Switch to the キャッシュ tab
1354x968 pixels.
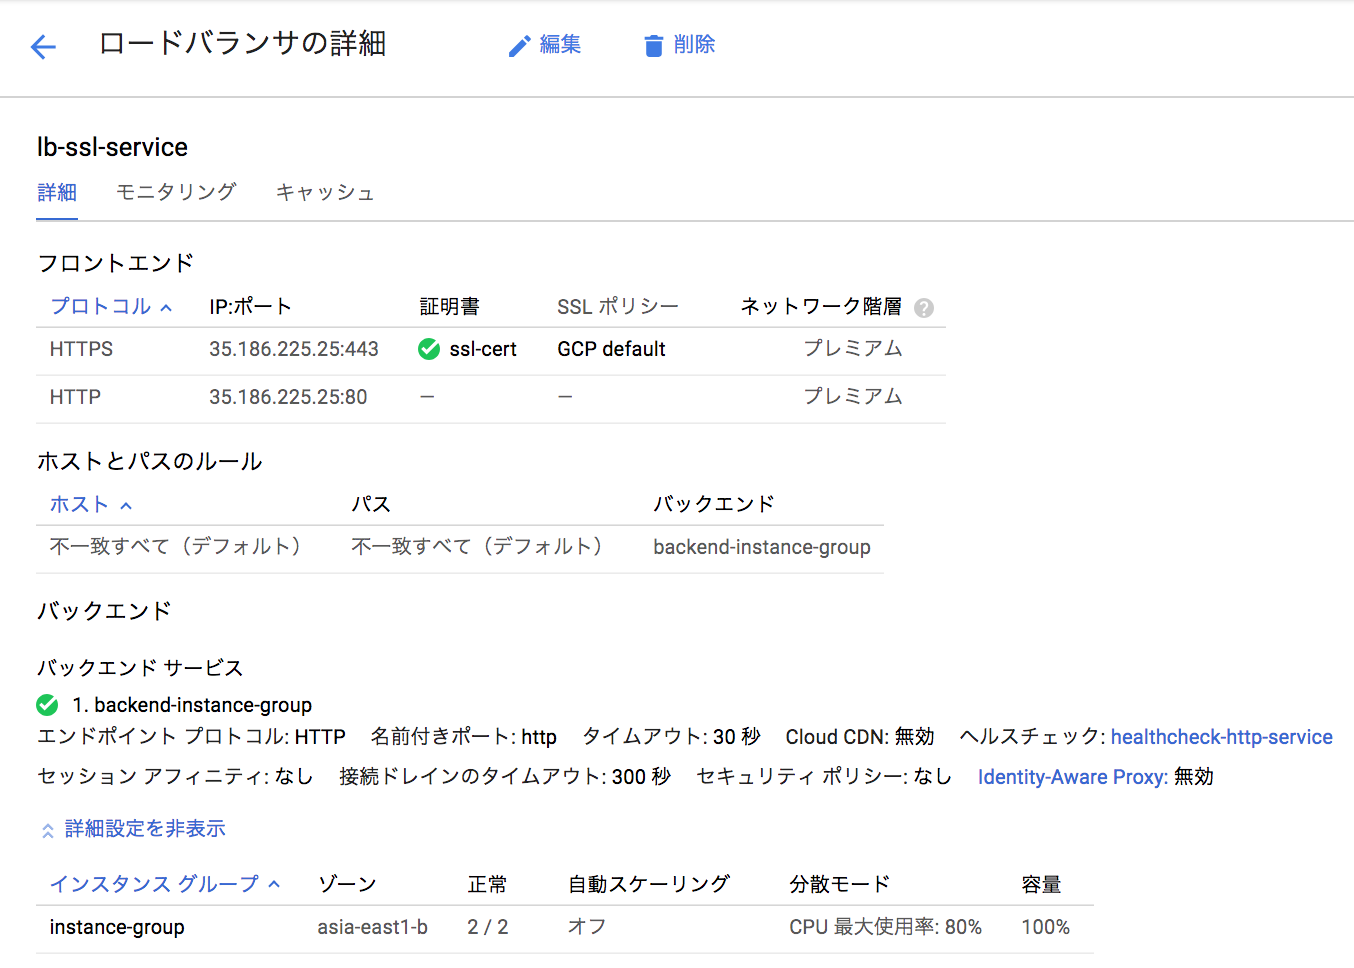(325, 192)
